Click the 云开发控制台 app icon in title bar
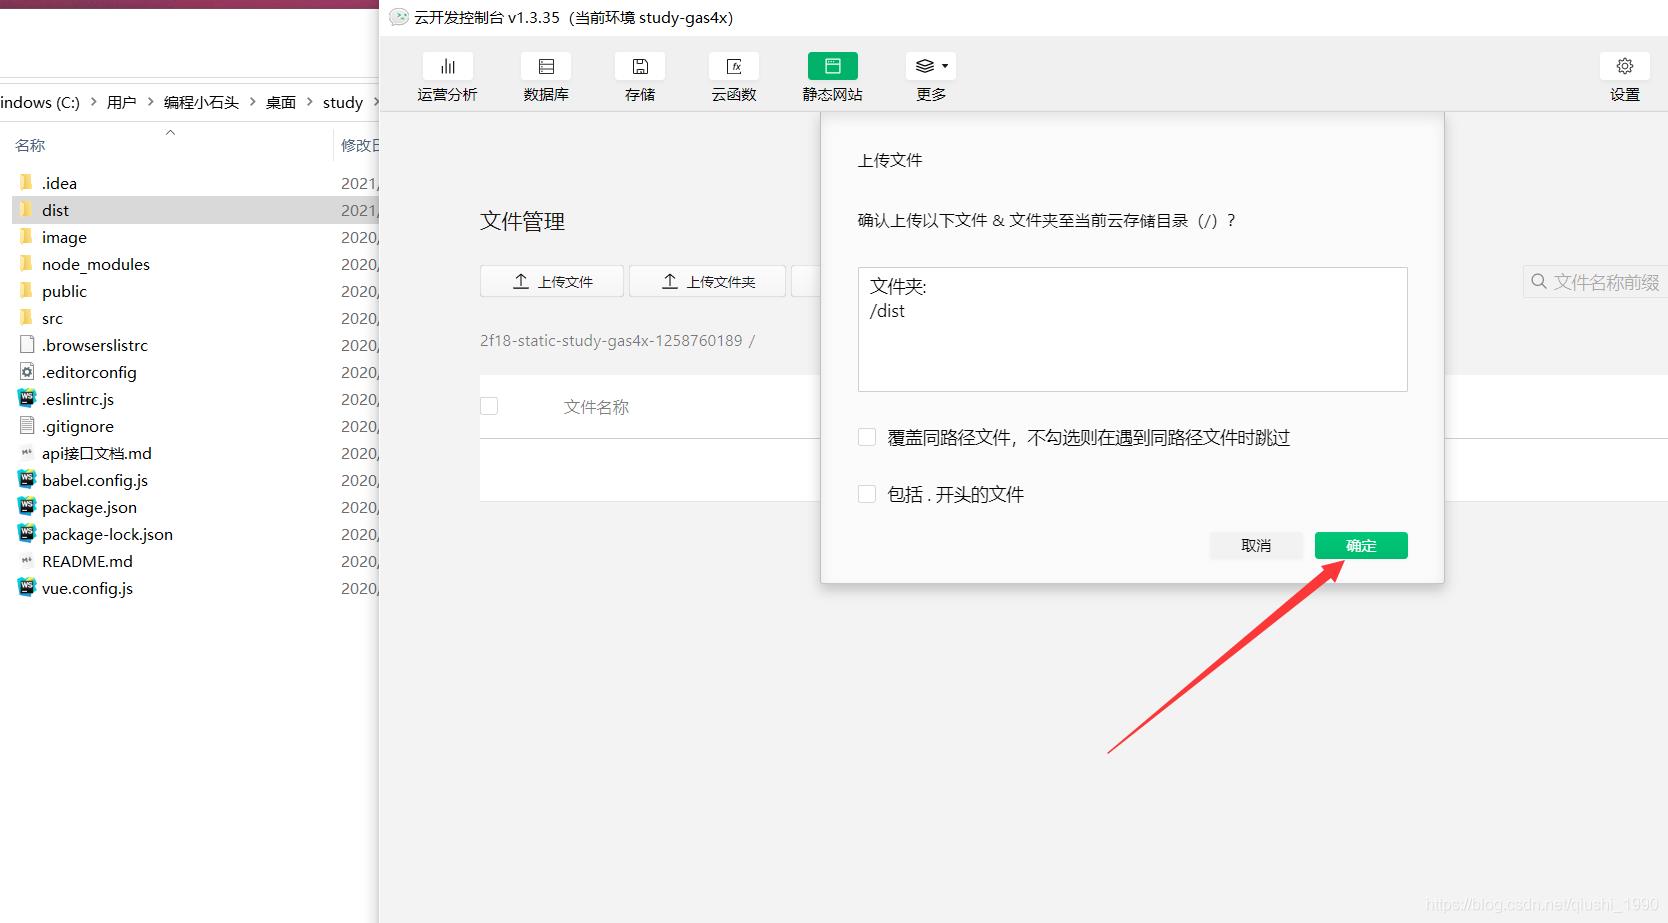This screenshot has width=1668, height=923. point(399,17)
